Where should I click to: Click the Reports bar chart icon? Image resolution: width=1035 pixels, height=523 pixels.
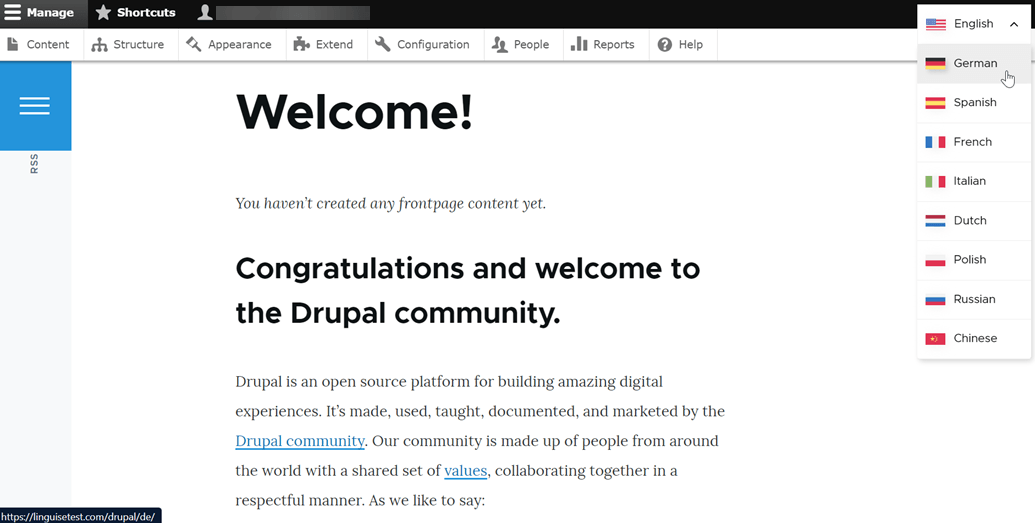tap(579, 44)
